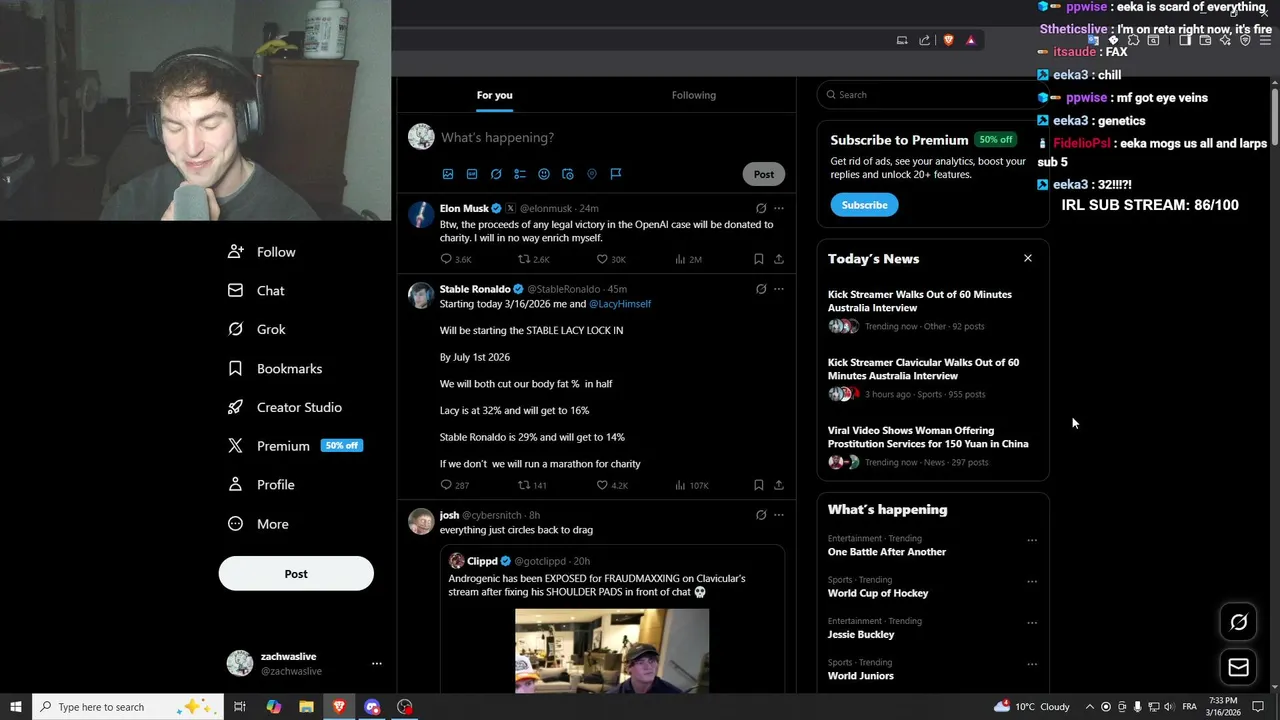Screen dimensions: 1280x720
Task: Switch to the For you tab
Action: click(494, 95)
